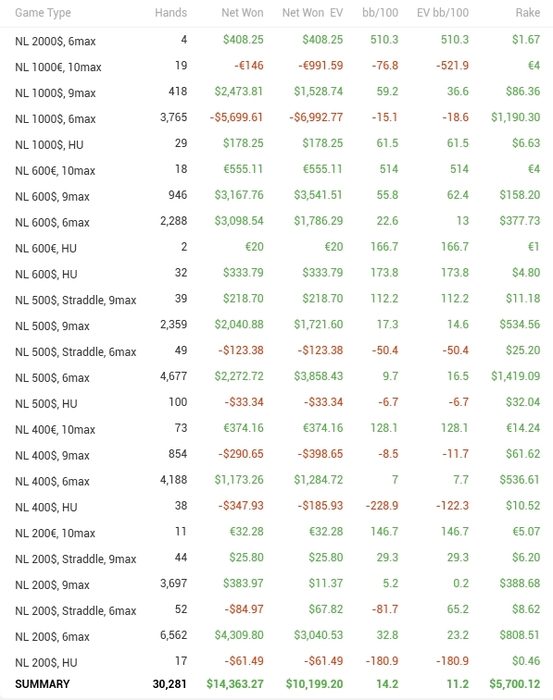Click the NL 400€, 10max row
Screen dimensions: 553x700
(277, 429)
